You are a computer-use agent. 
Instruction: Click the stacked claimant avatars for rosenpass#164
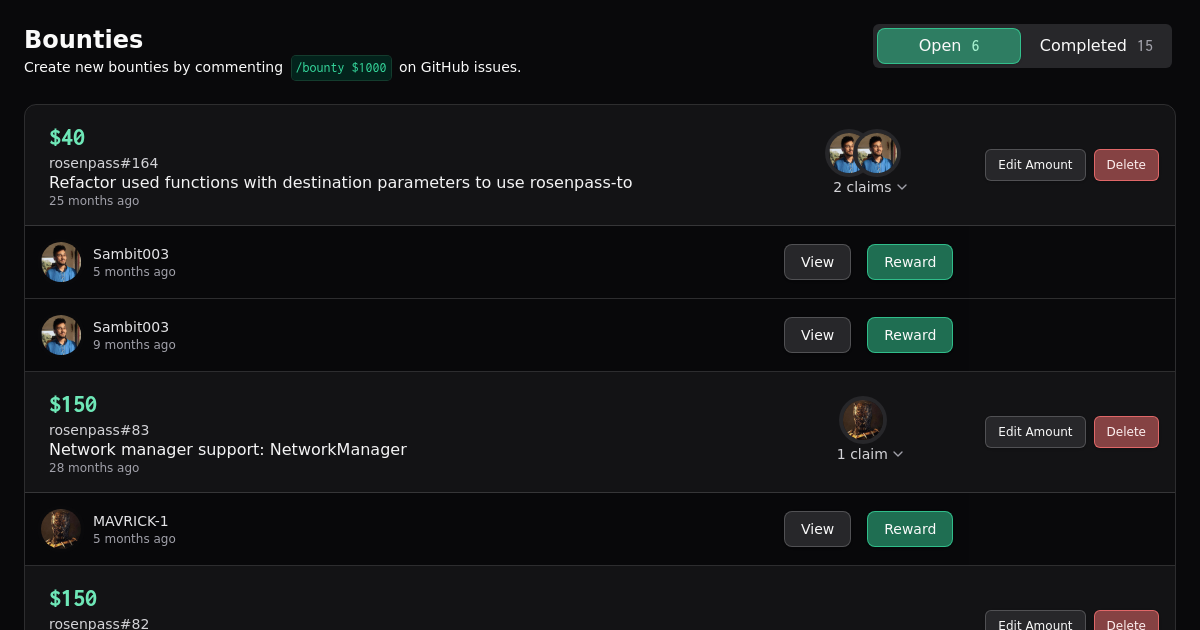point(863,153)
